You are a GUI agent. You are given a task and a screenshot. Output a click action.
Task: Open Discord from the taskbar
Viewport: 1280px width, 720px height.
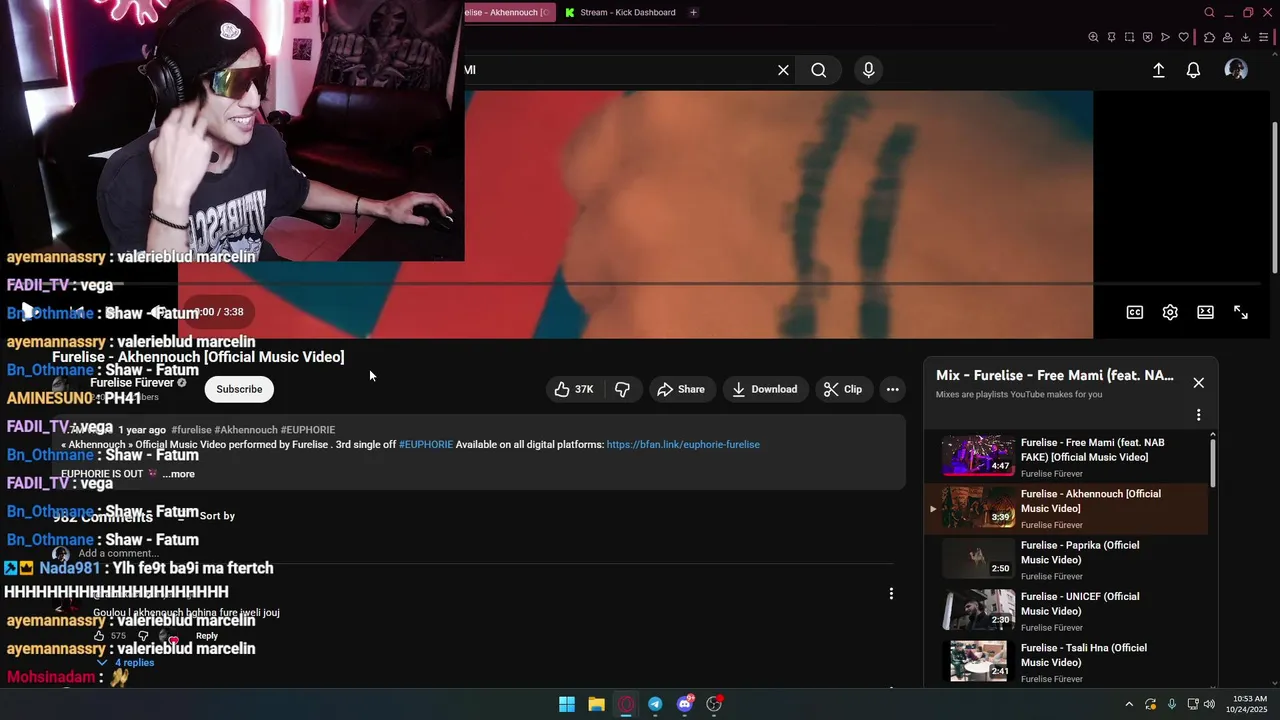(x=685, y=704)
